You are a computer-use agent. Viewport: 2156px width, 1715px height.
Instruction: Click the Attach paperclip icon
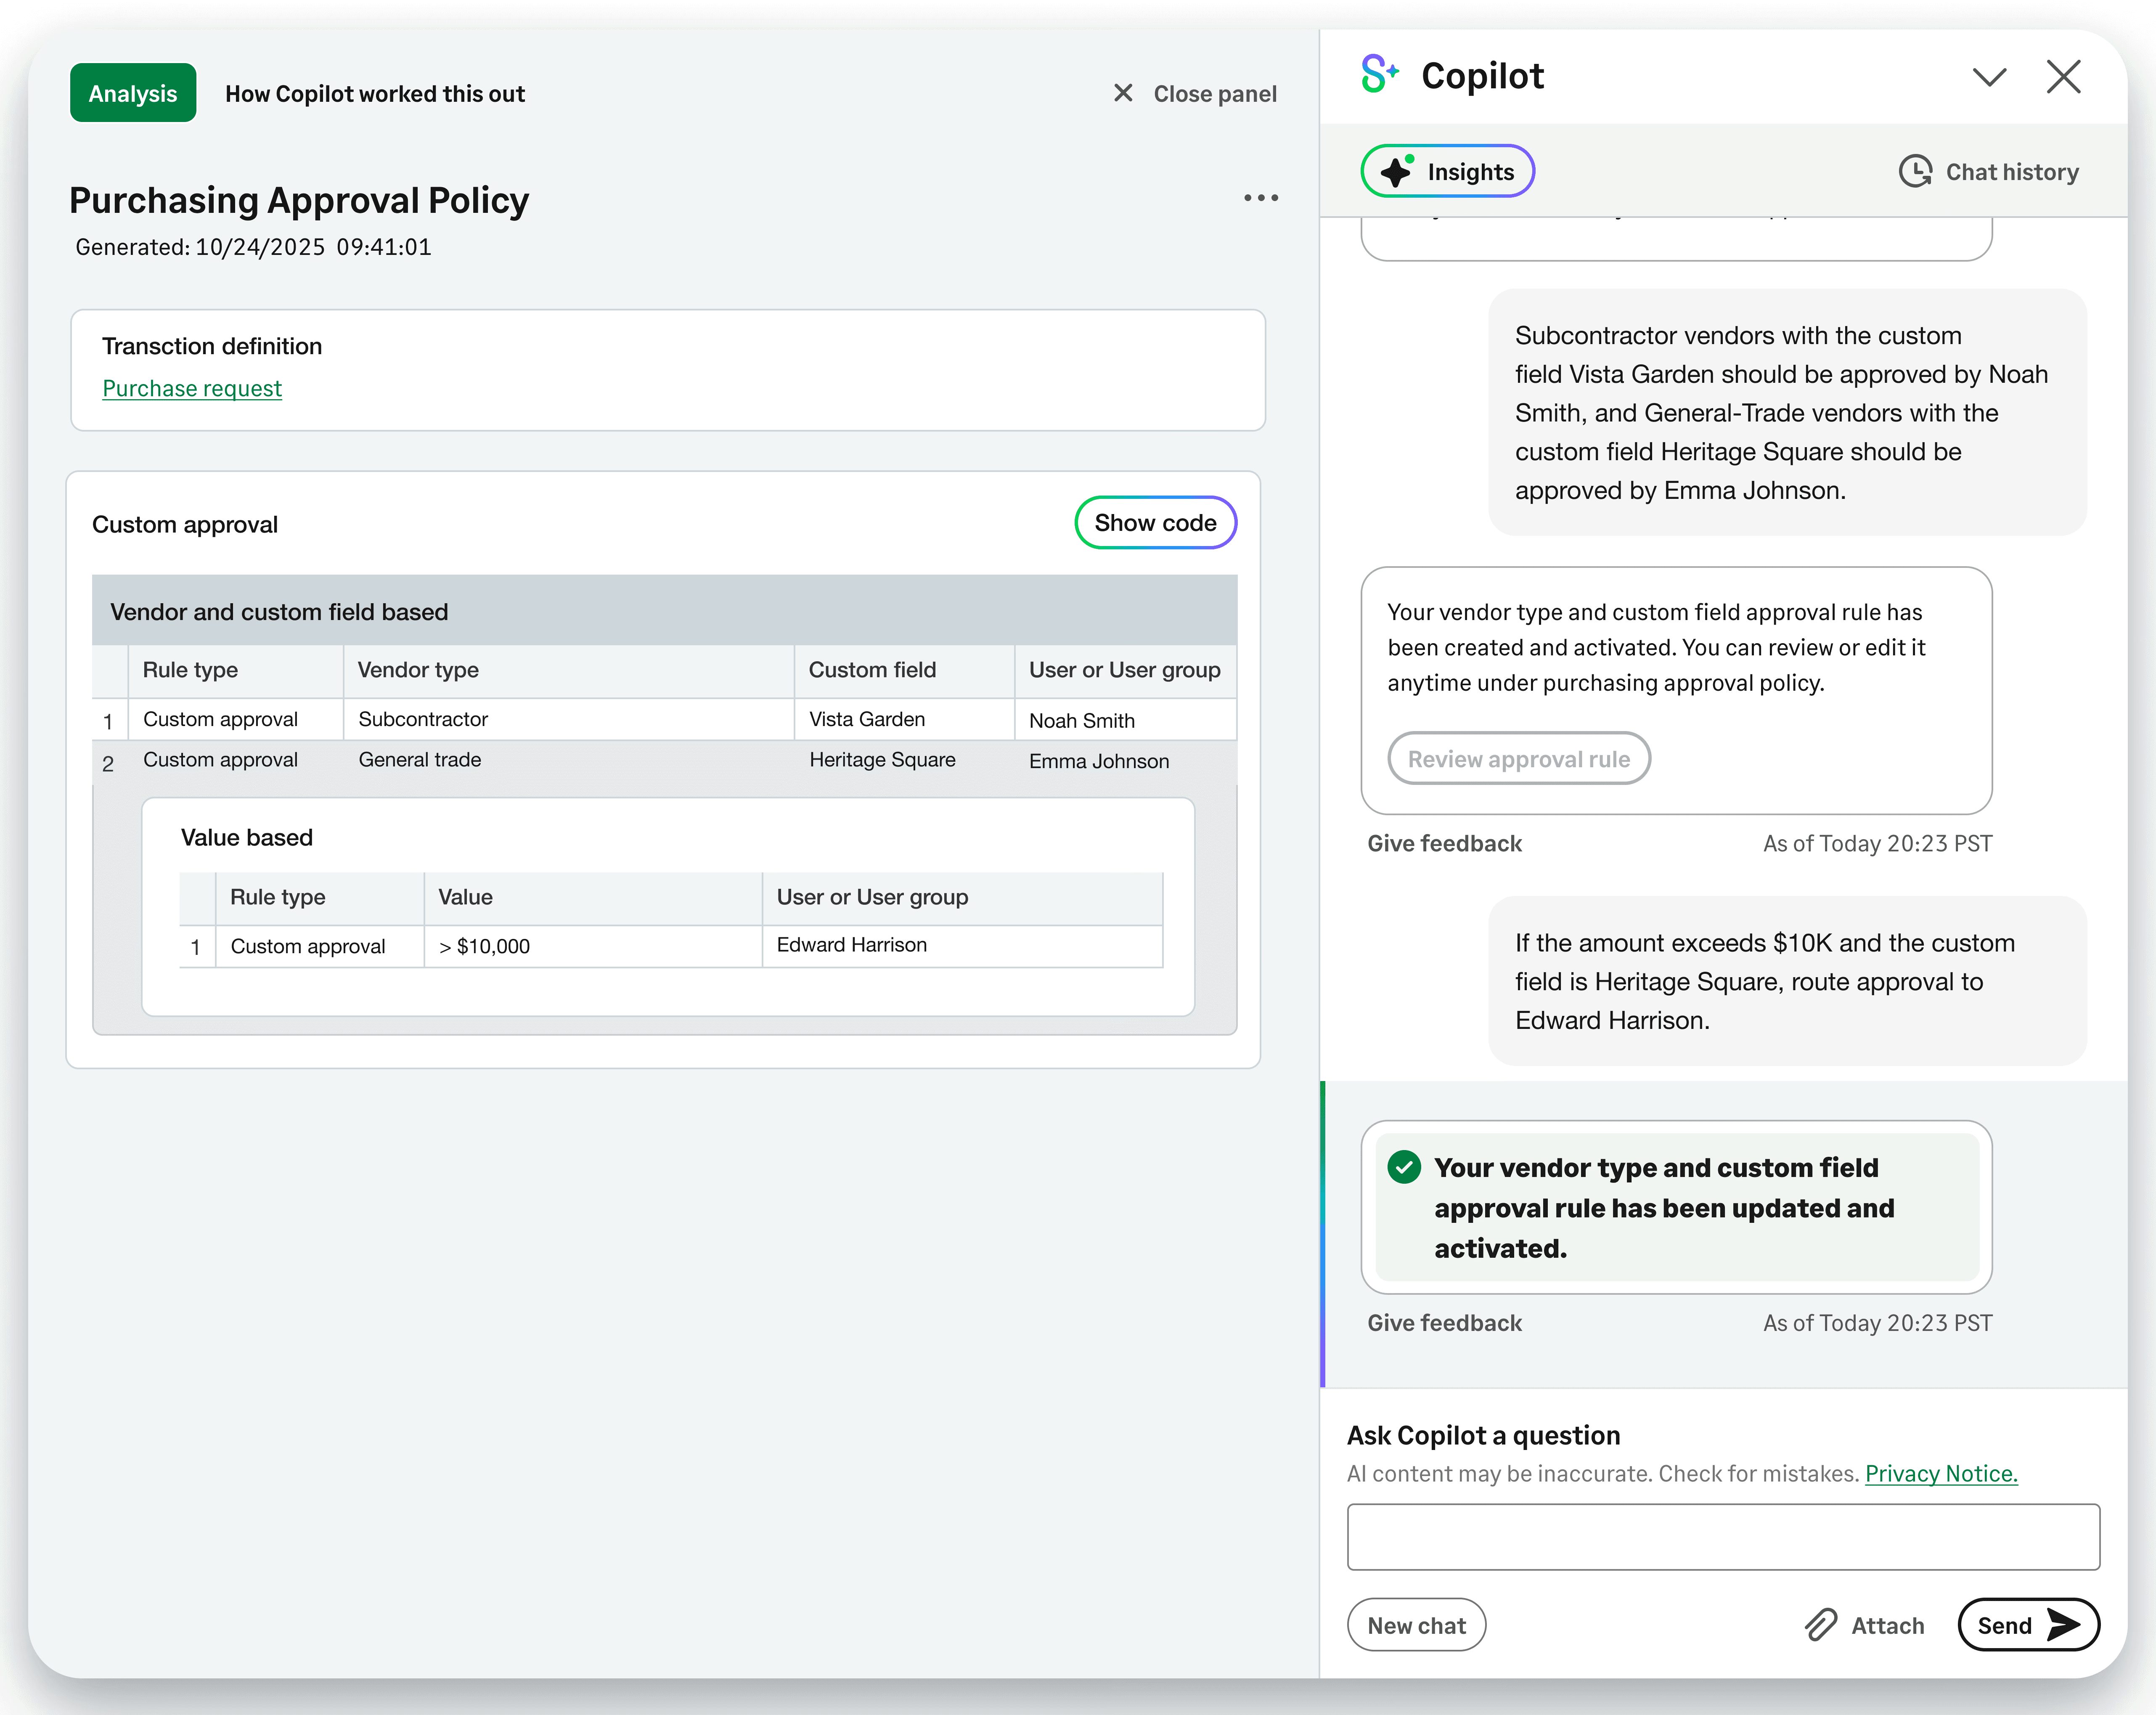[x=1821, y=1625]
